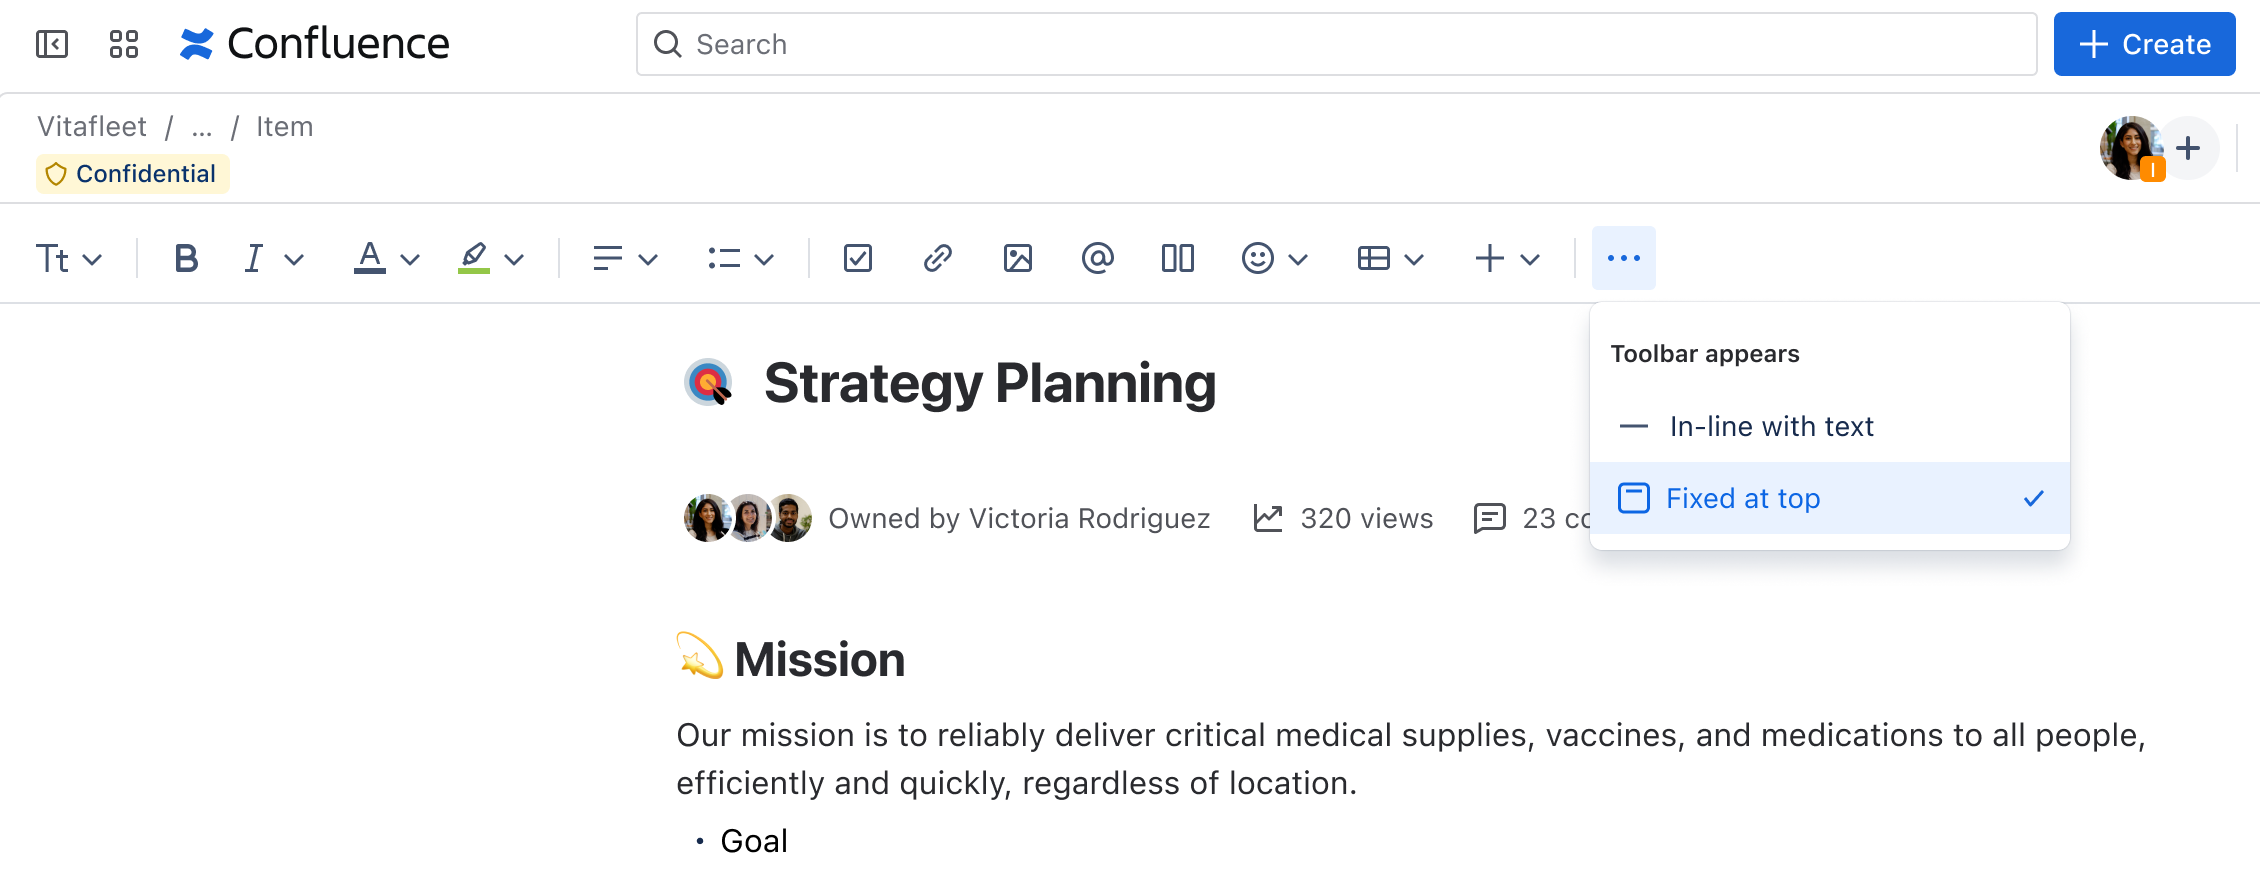This screenshot has width=2260, height=890.
Task: Open the insert table menu
Action: (x=1390, y=259)
